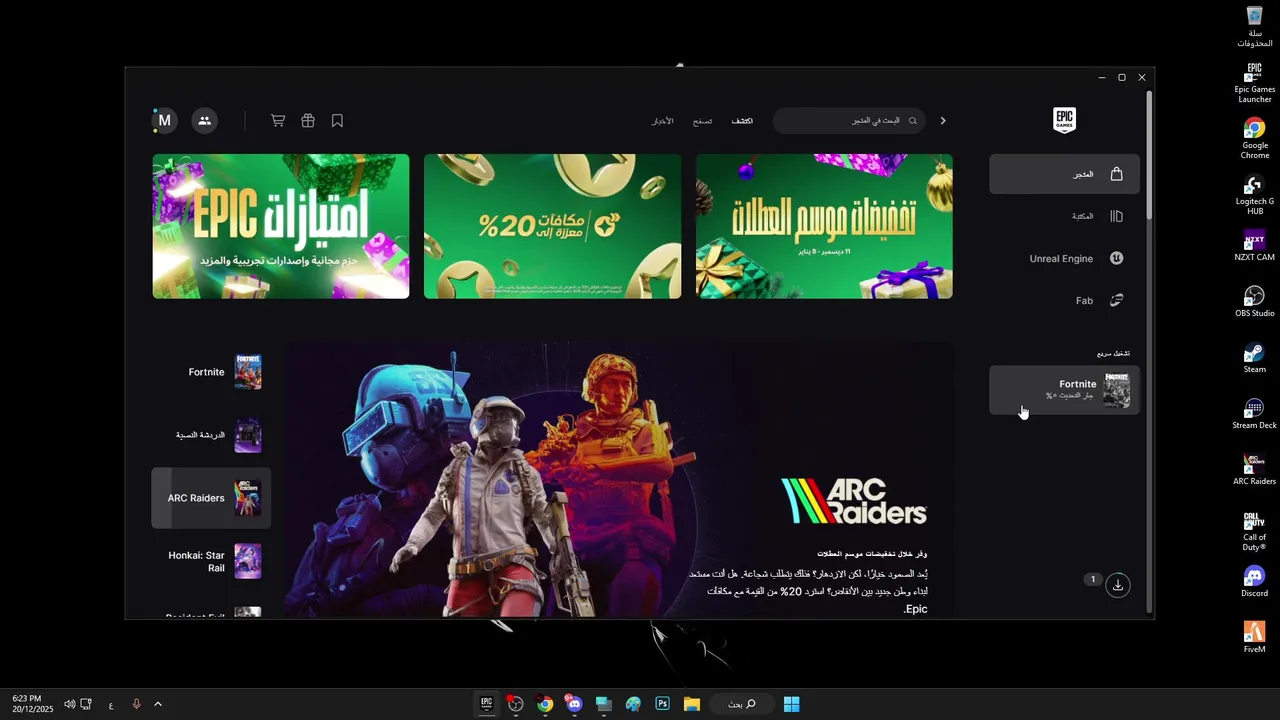The width and height of the screenshot is (1280, 720).
Task: Open the Recycle Bin desktop icon
Action: click(x=1254, y=27)
